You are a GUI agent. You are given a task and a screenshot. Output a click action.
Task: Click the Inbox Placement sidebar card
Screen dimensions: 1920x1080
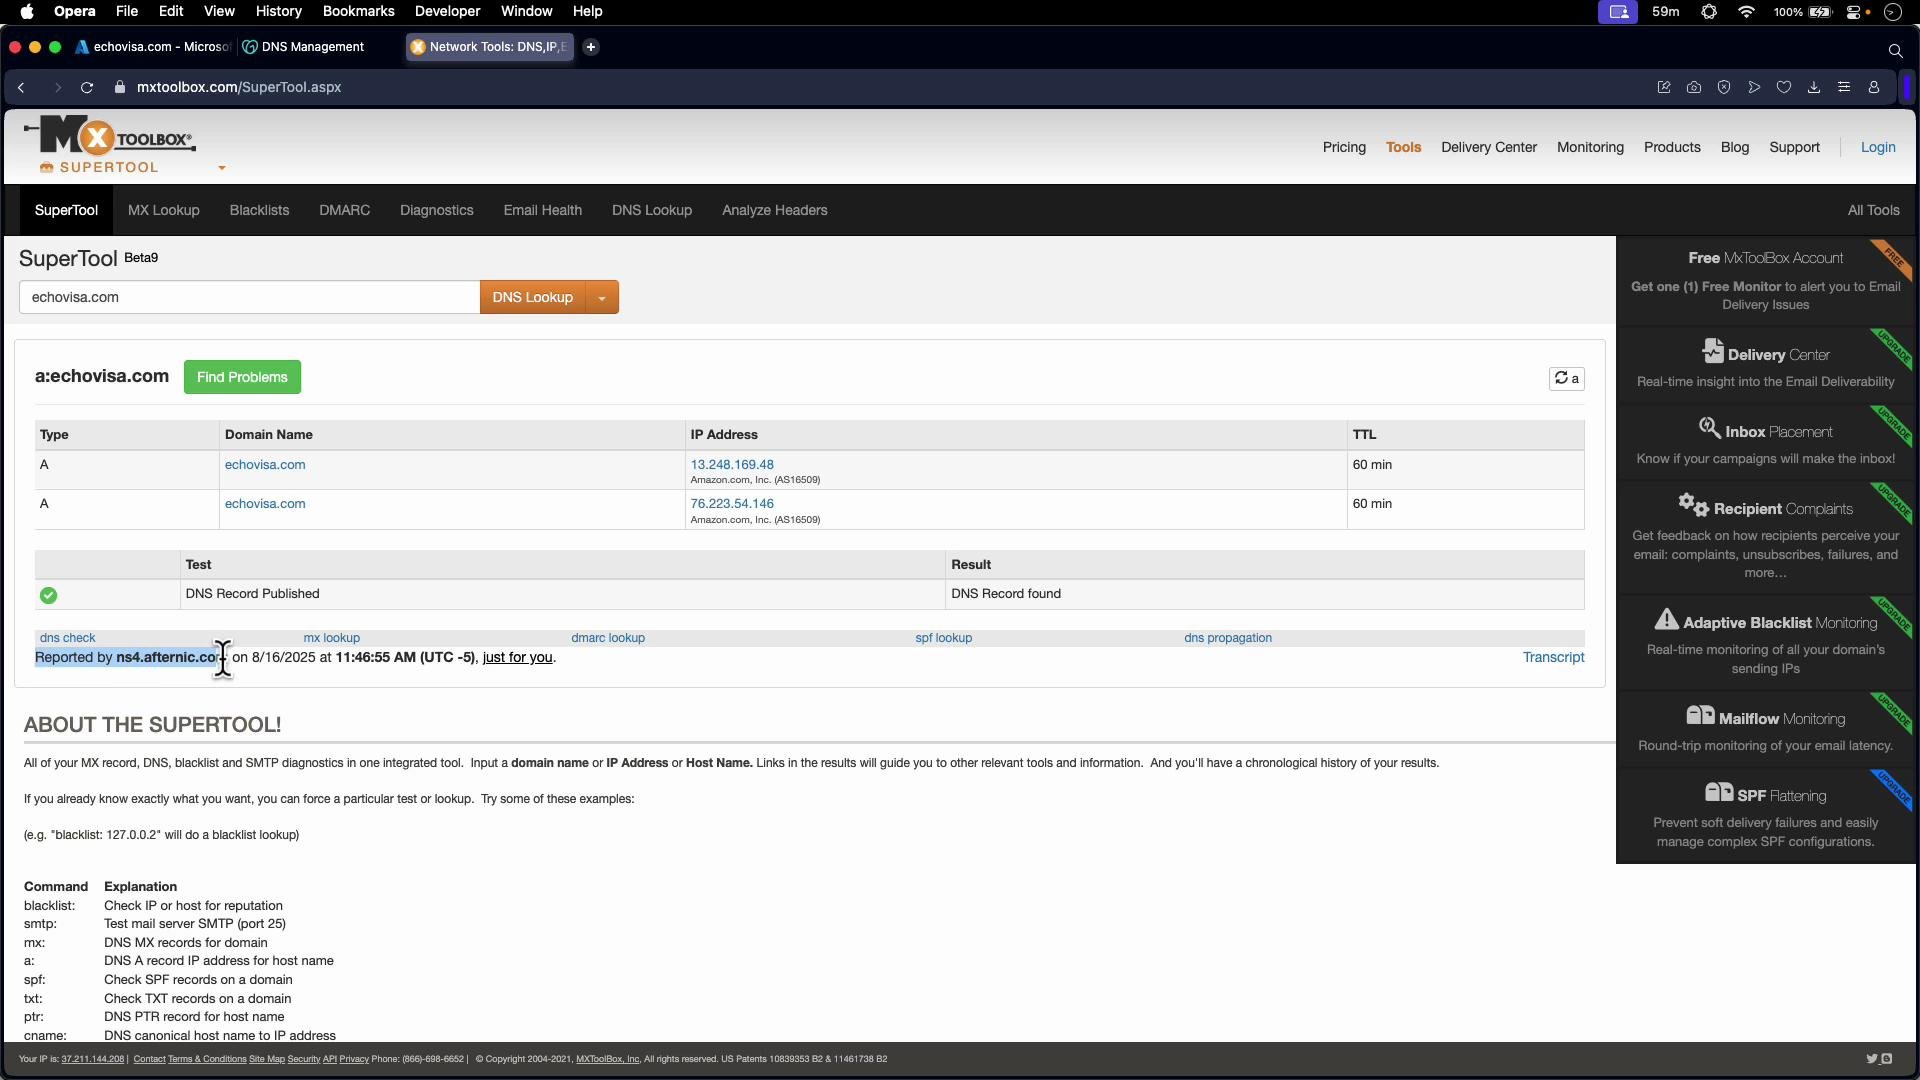pyautogui.click(x=1766, y=443)
